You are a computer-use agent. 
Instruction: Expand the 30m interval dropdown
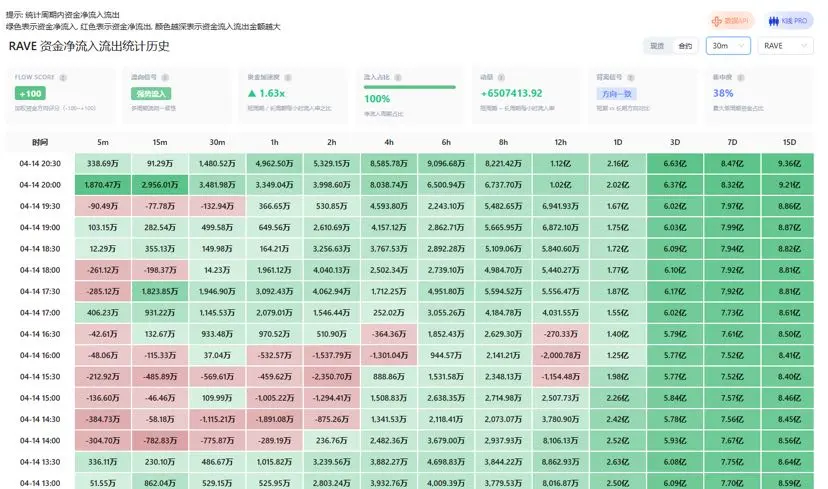click(727, 46)
